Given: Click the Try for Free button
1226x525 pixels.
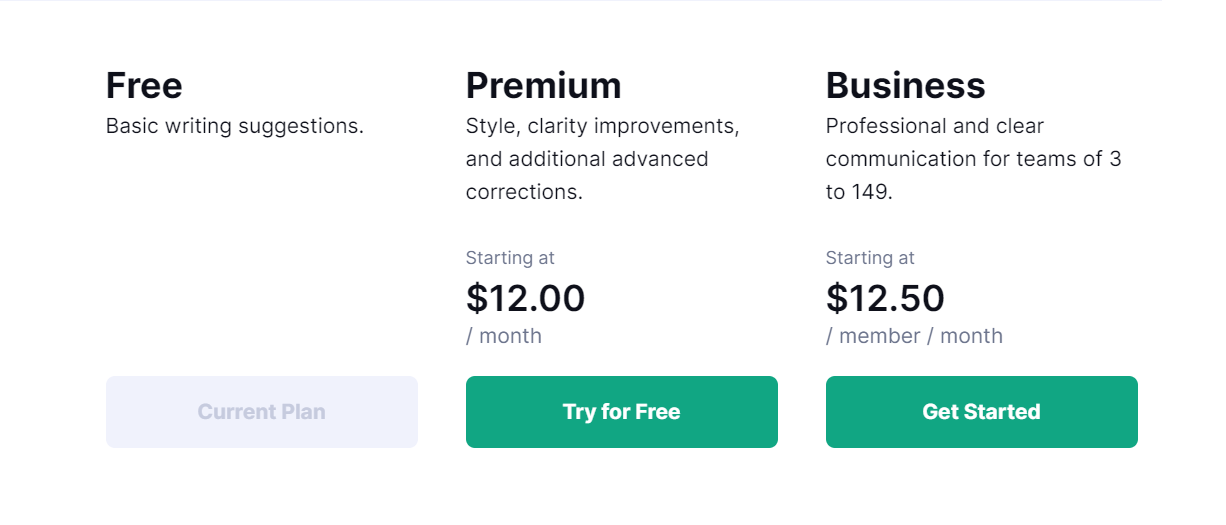Looking at the screenshot, I should click(621, 412).
